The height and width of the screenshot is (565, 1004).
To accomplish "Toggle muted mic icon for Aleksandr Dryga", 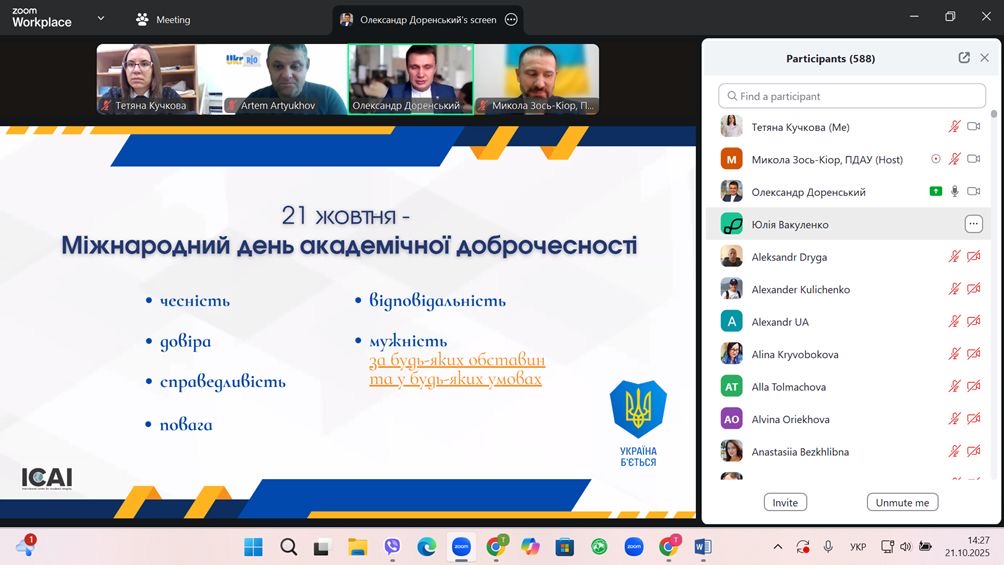I will point(955,257).
